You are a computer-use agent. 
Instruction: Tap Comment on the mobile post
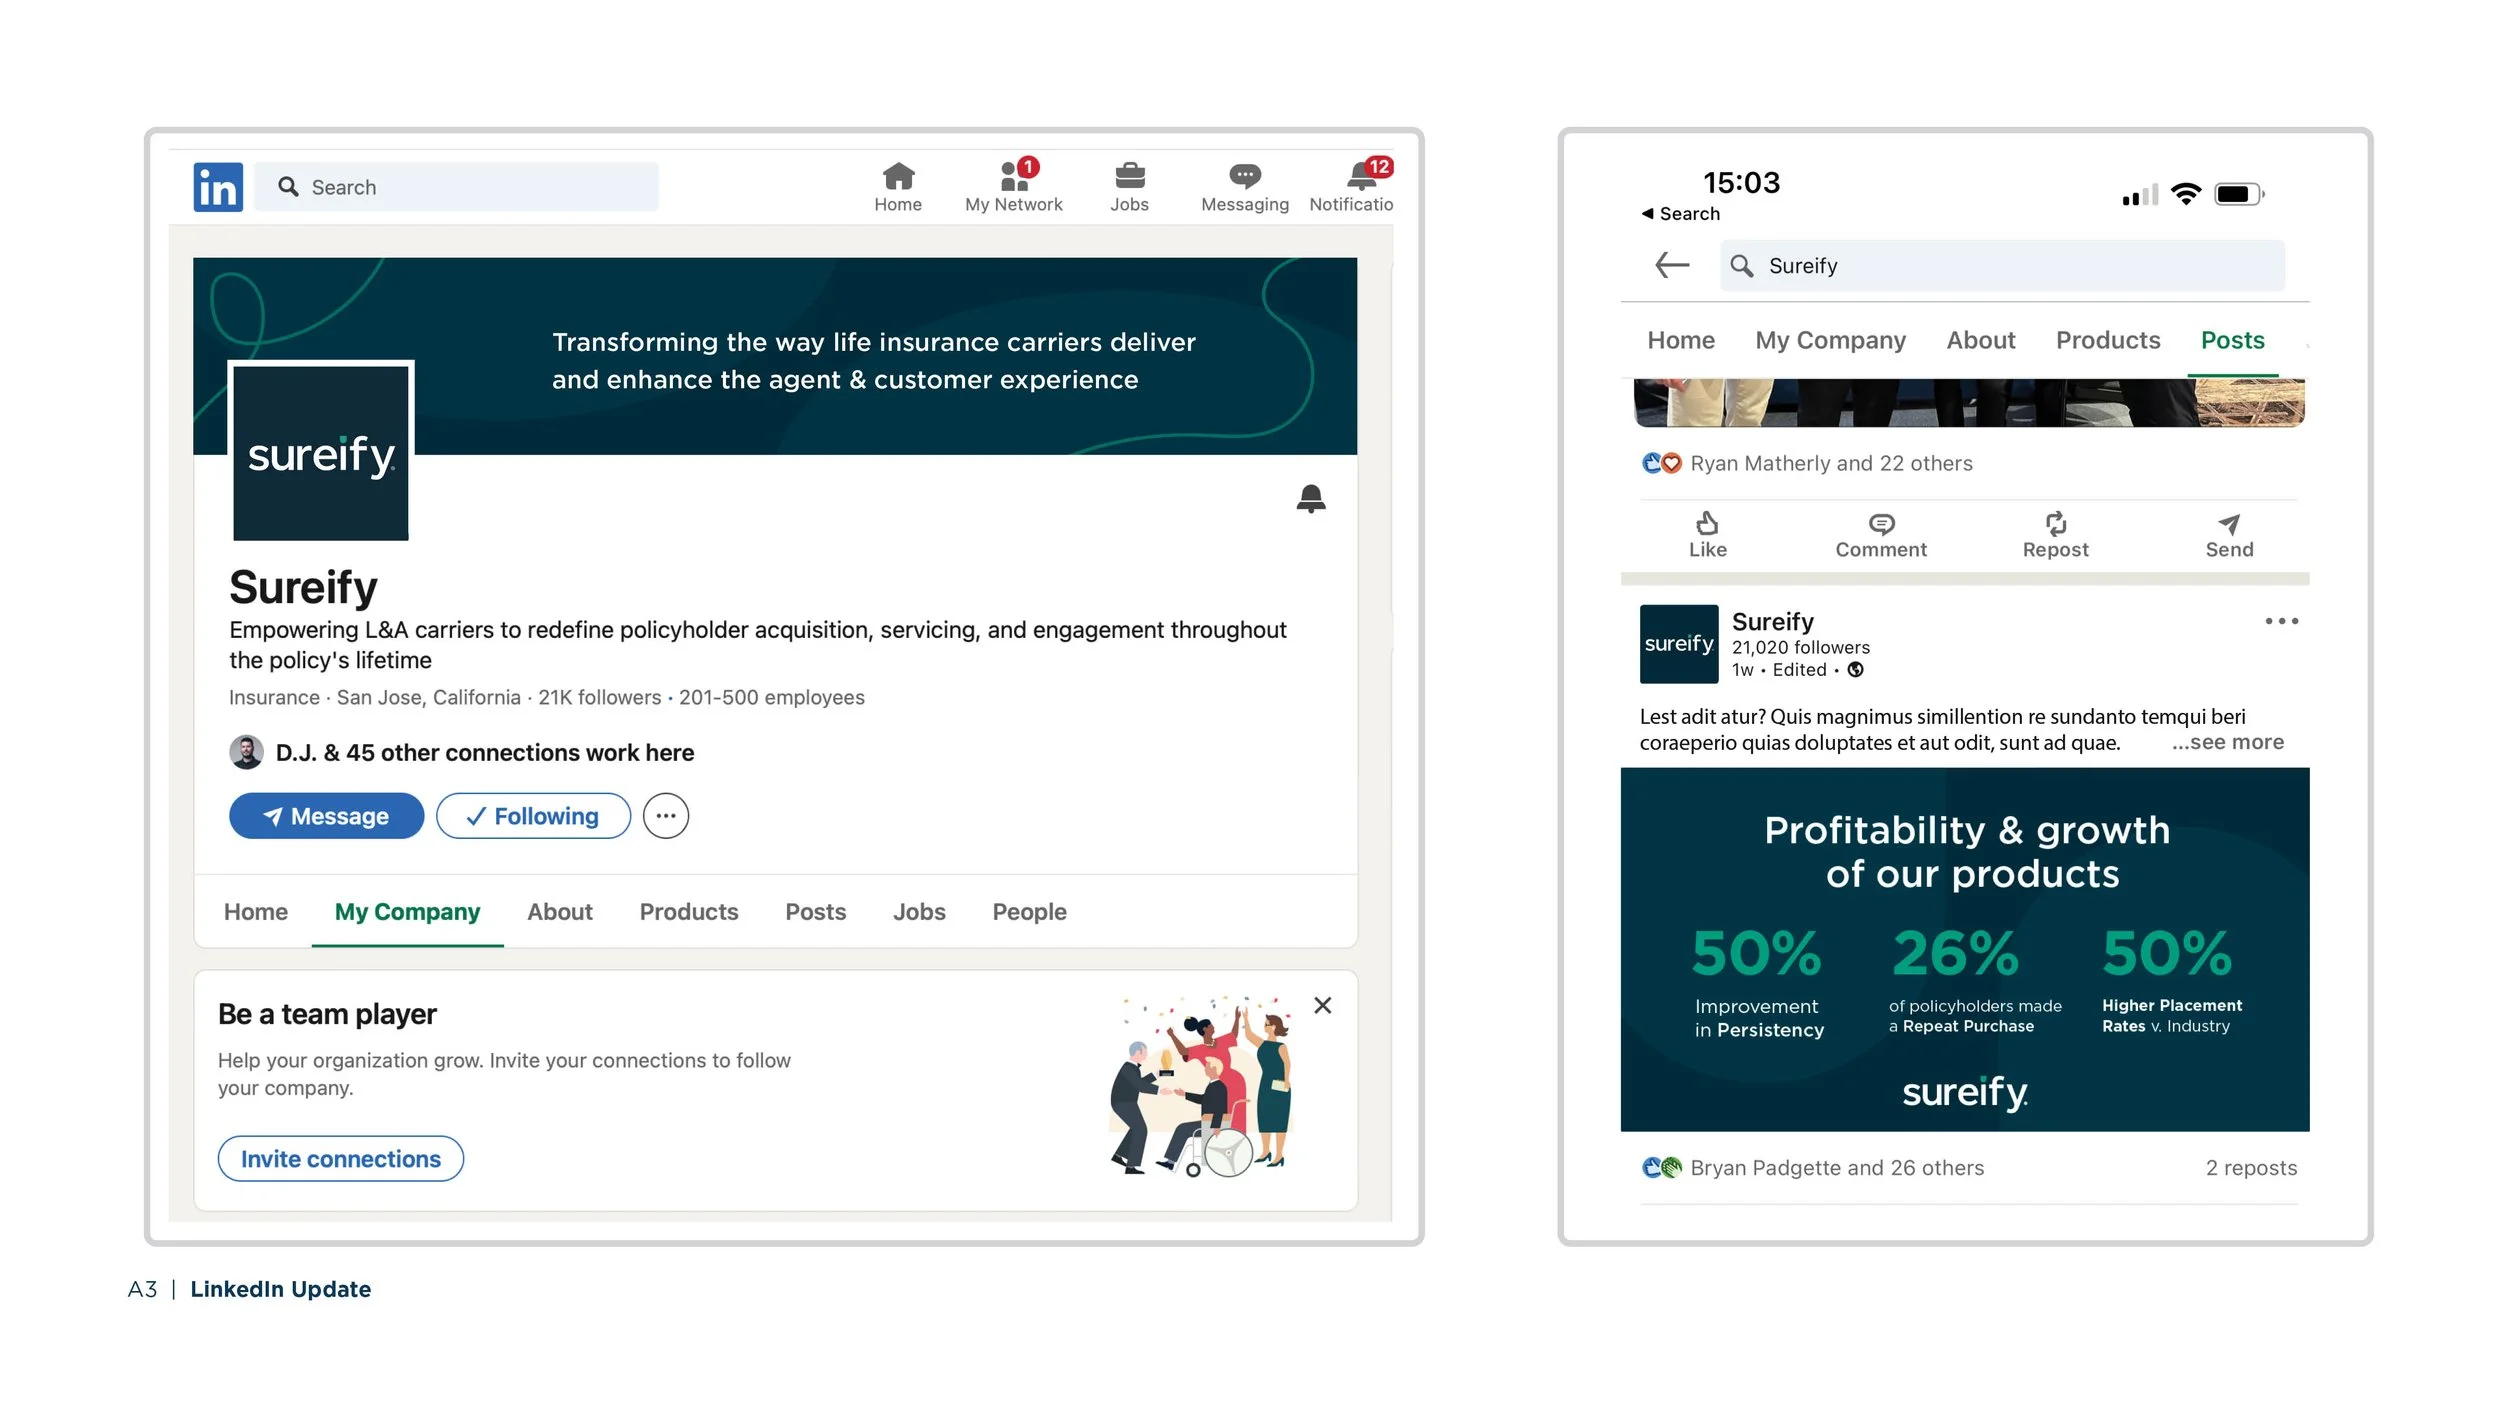point(1880,534)
